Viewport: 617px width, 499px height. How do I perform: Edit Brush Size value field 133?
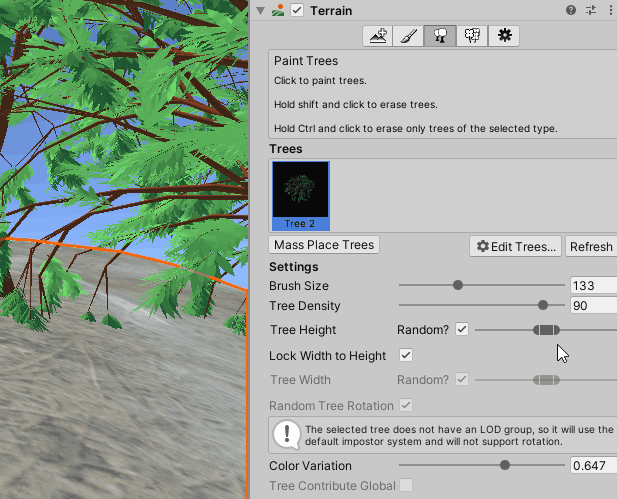(593, 285)
